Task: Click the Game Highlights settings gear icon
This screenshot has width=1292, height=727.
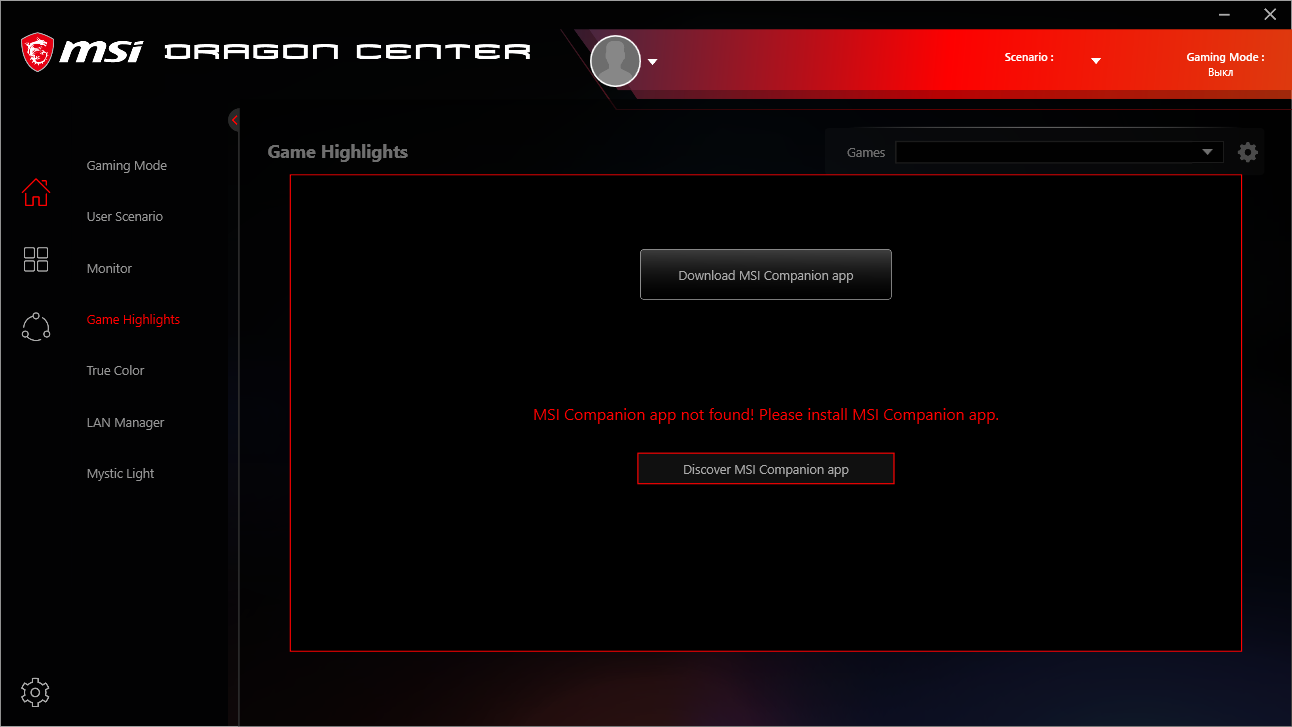Action: 1247,152
